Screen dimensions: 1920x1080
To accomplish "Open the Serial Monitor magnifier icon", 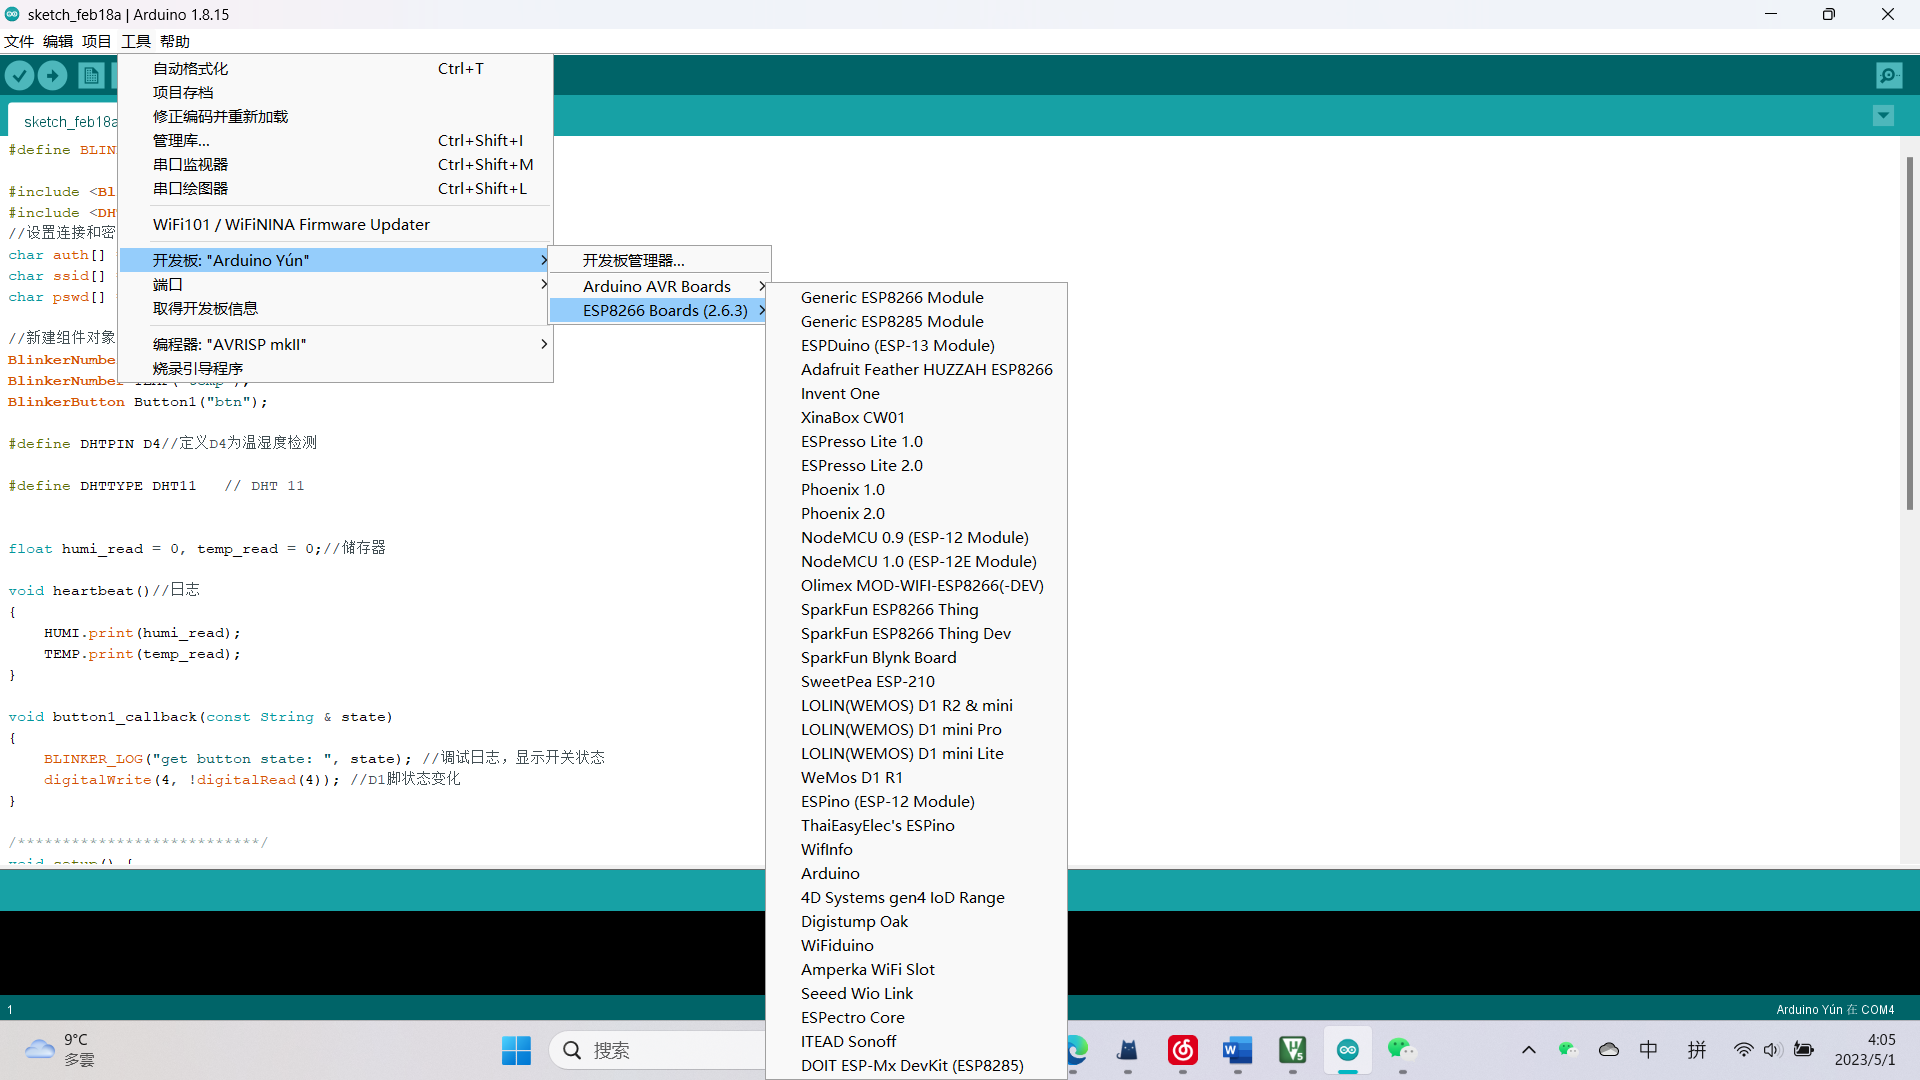I will click(x=1888, y=75).
